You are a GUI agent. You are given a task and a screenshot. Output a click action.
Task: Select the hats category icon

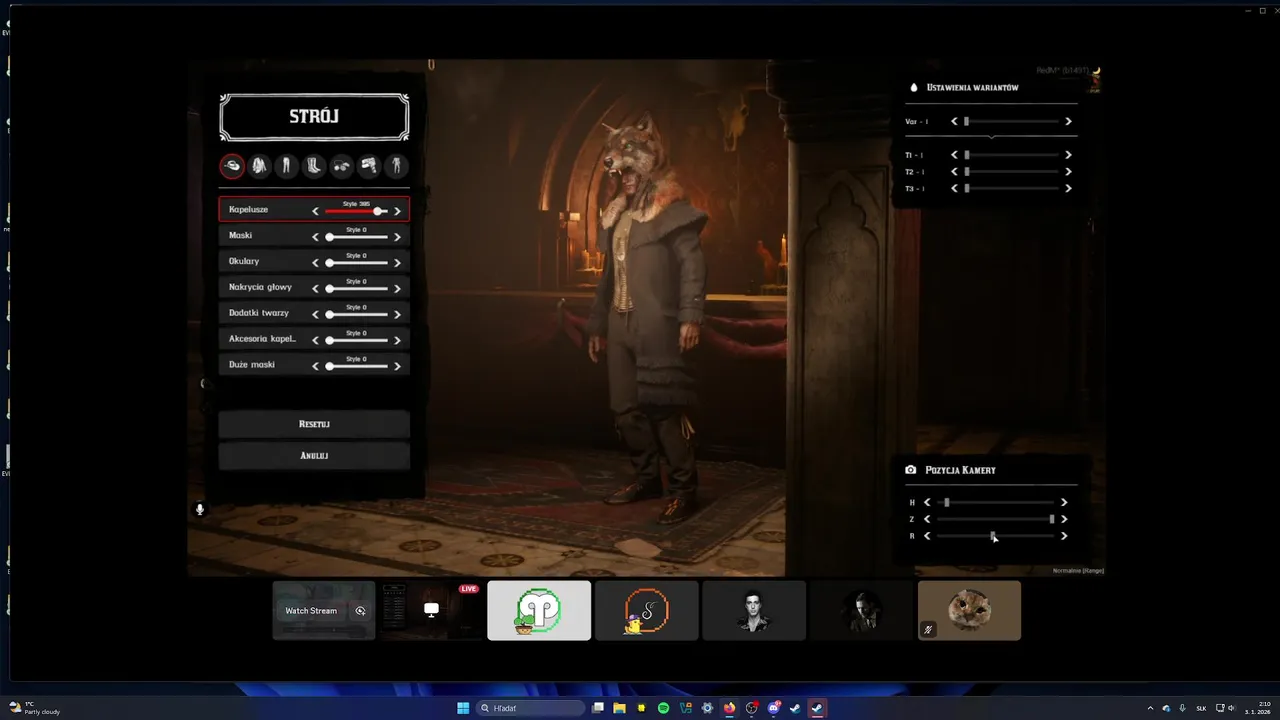pos(232,166)
